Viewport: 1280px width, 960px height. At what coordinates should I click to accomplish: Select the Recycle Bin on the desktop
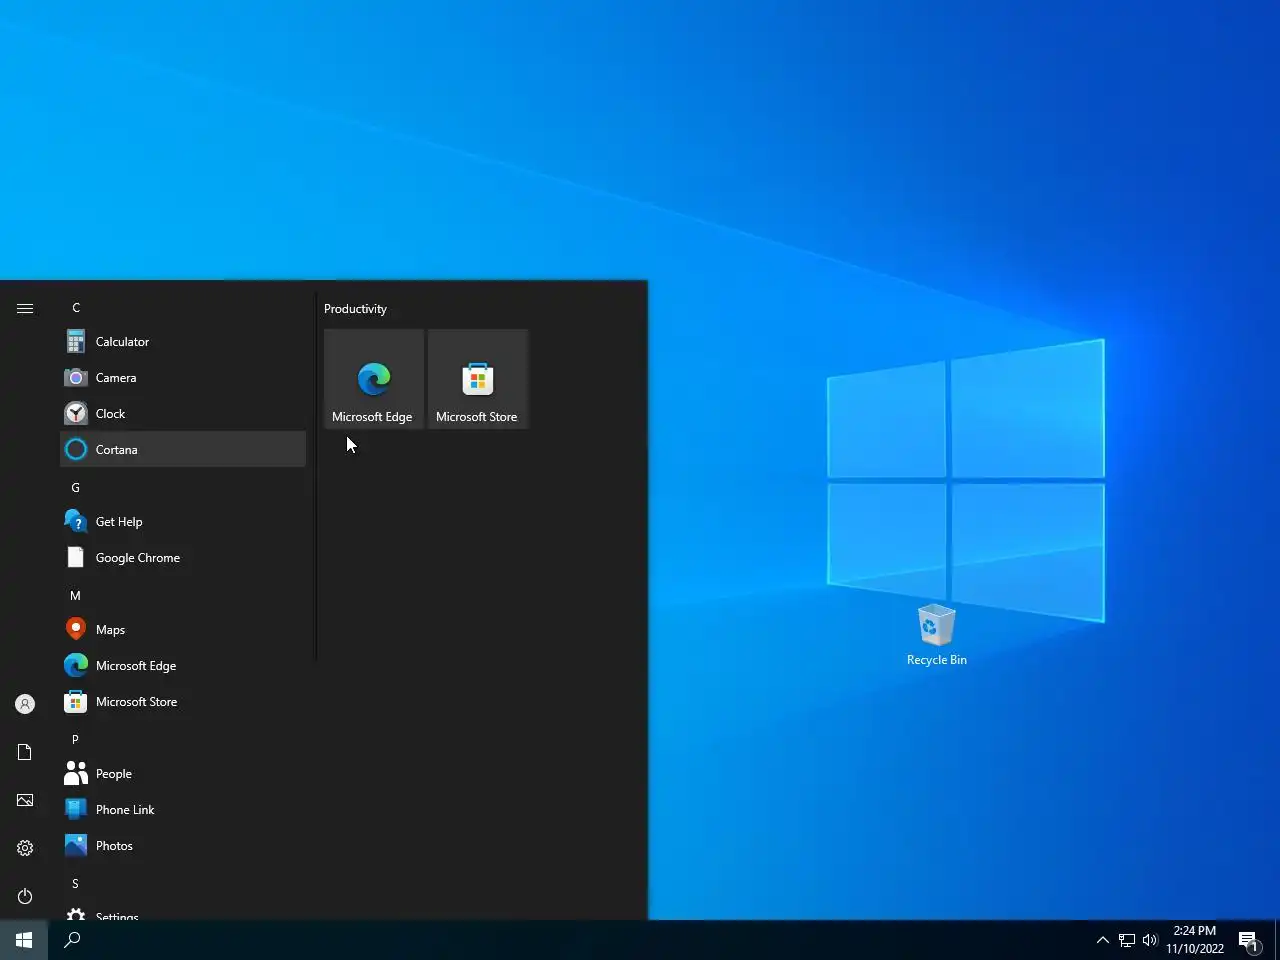point(937,635)
